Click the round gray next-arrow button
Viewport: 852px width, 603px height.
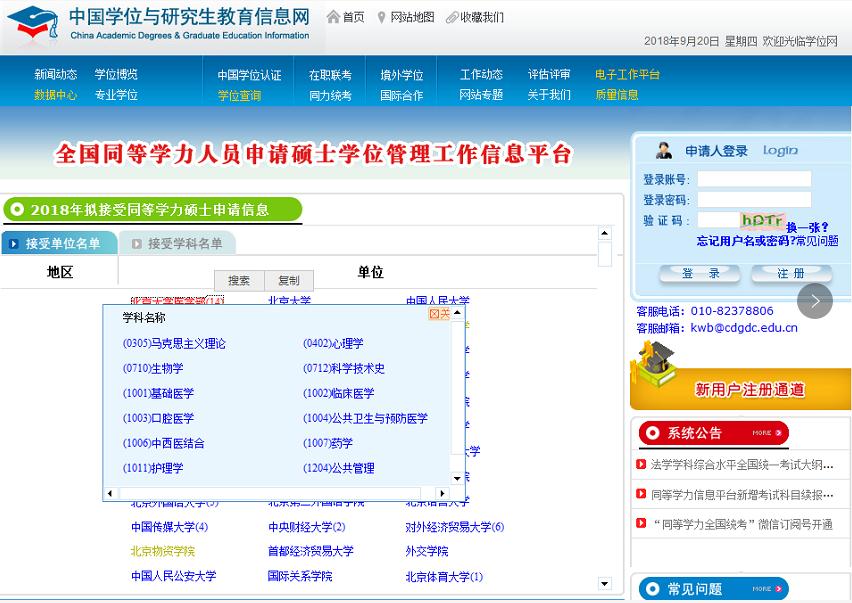click(x=815, y=301)
